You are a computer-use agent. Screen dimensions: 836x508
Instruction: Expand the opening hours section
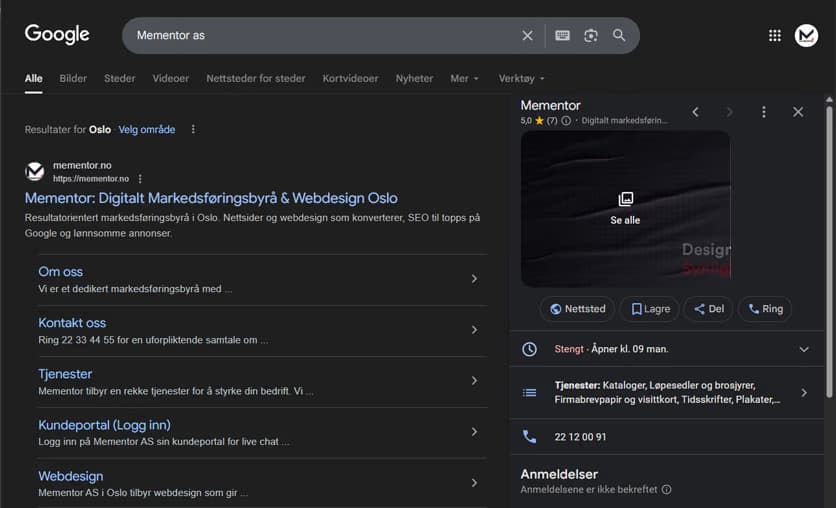coord(804,349)
